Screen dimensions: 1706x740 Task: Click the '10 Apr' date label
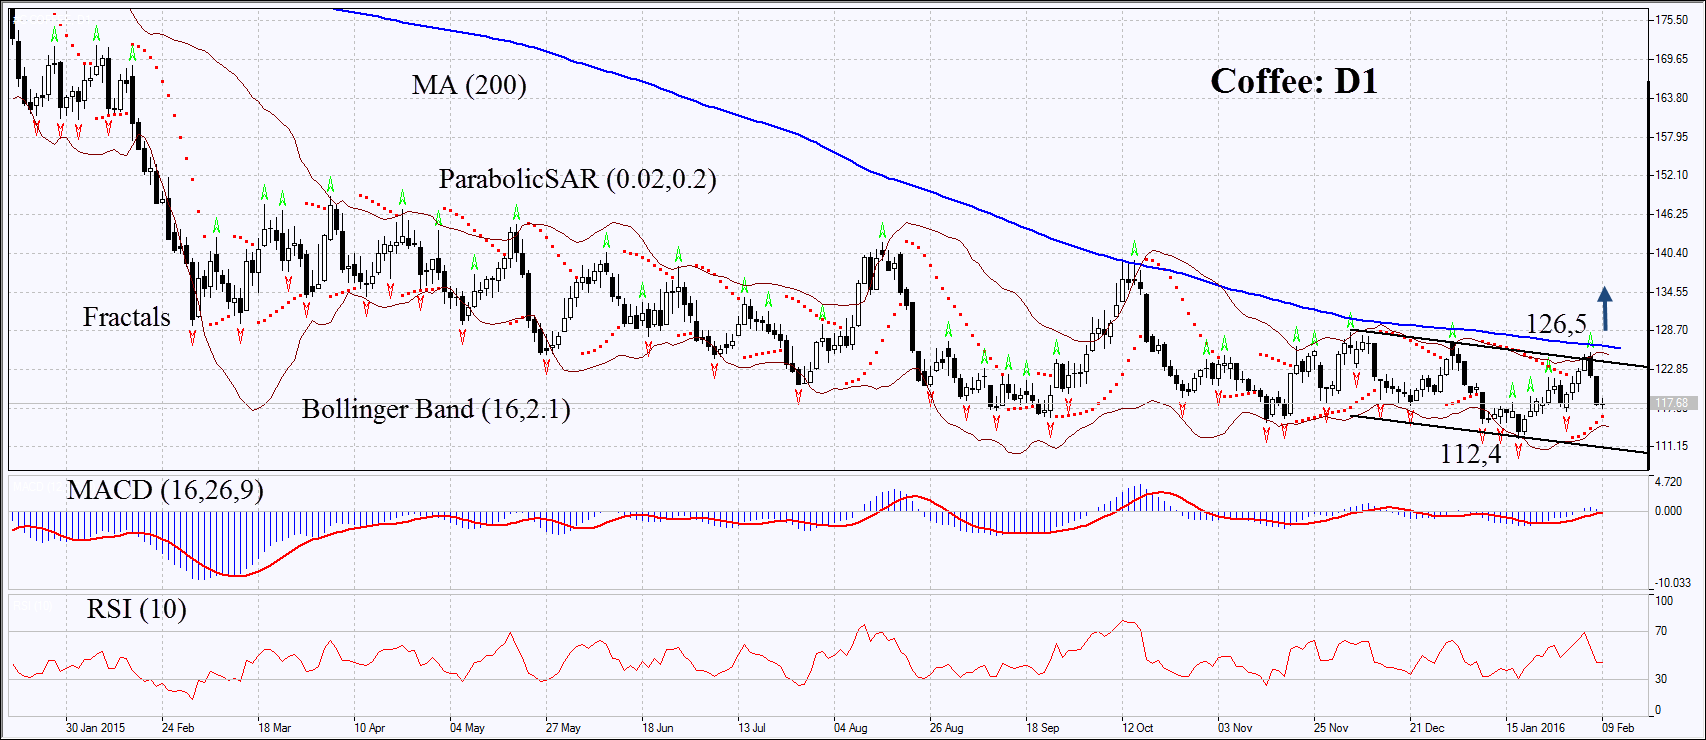coord(370,728)
